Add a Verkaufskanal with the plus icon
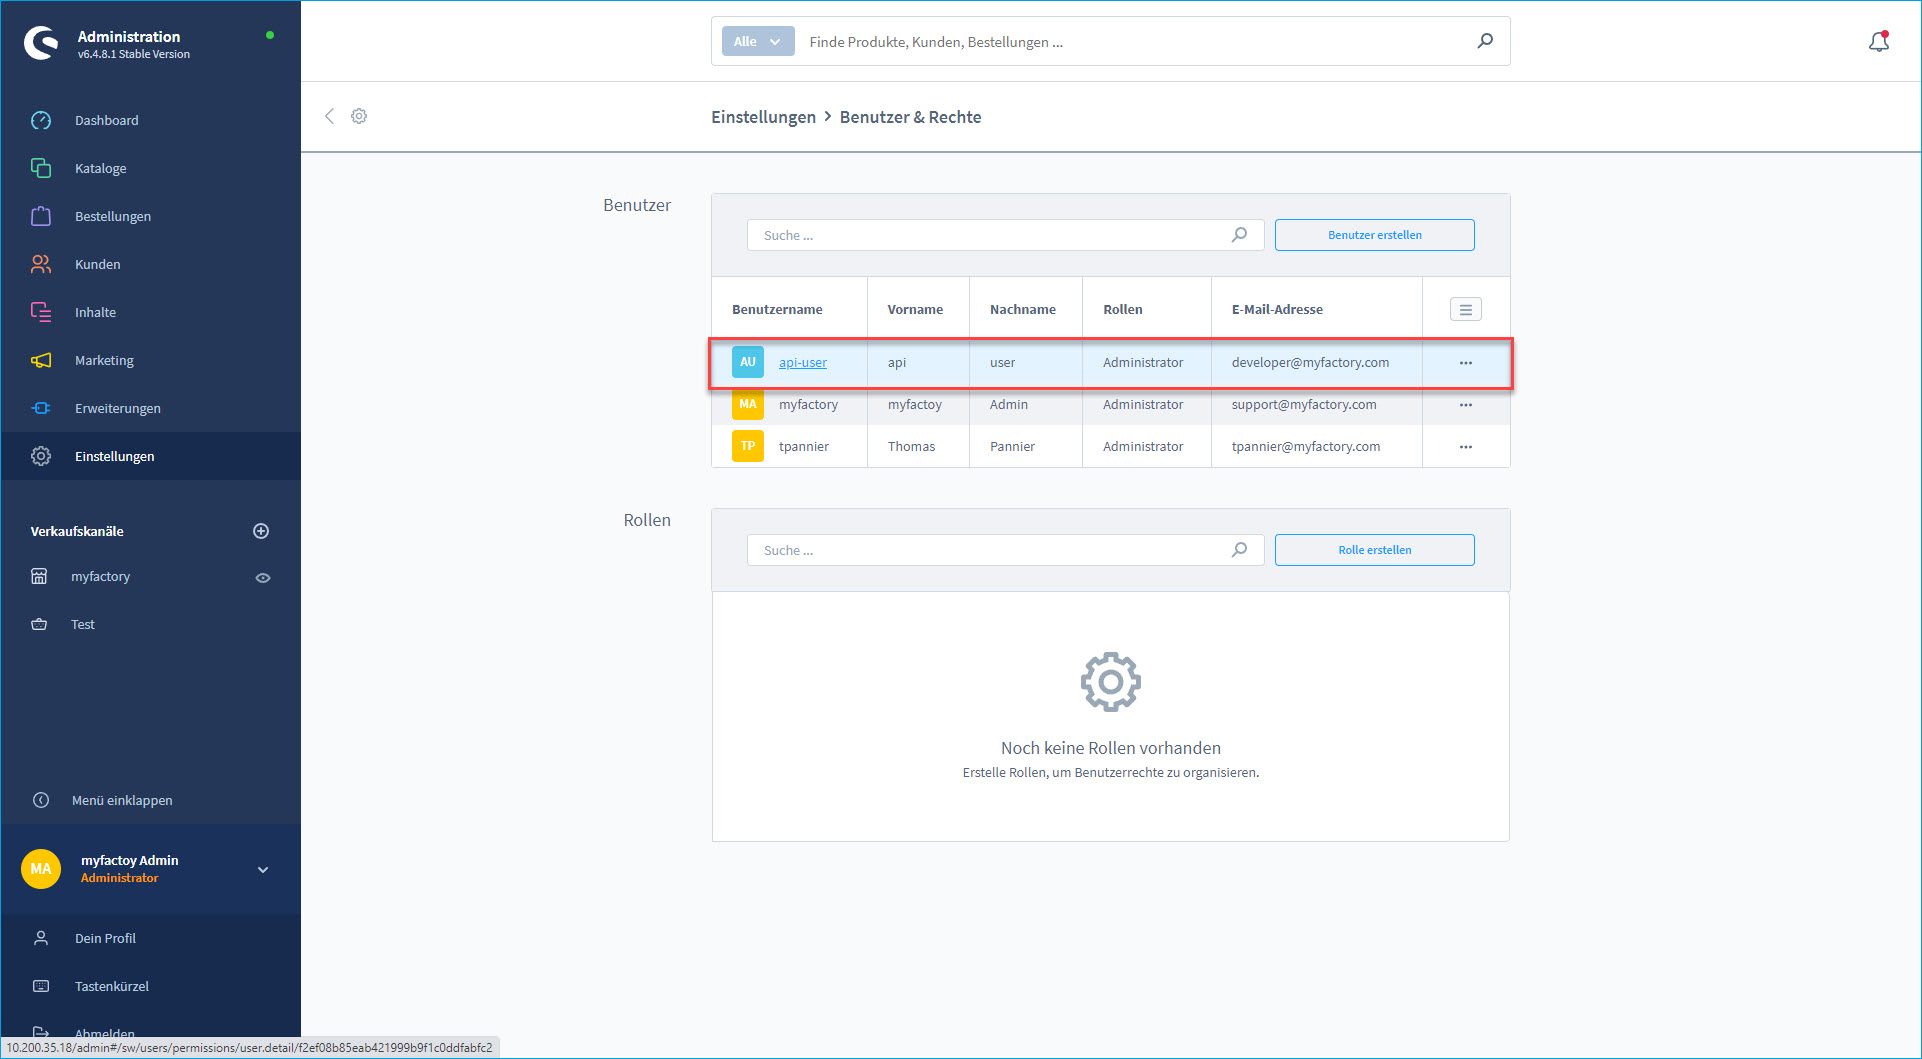 261,530
